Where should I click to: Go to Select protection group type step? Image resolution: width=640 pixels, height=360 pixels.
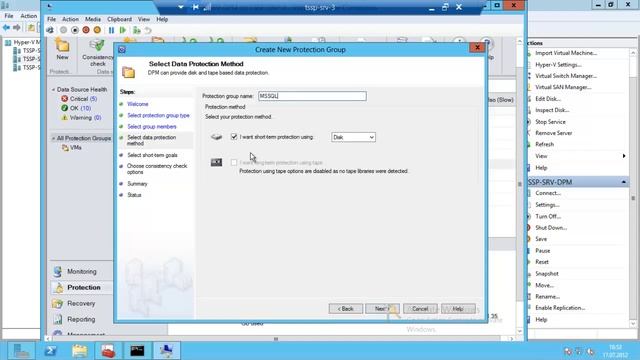(158, 116)
